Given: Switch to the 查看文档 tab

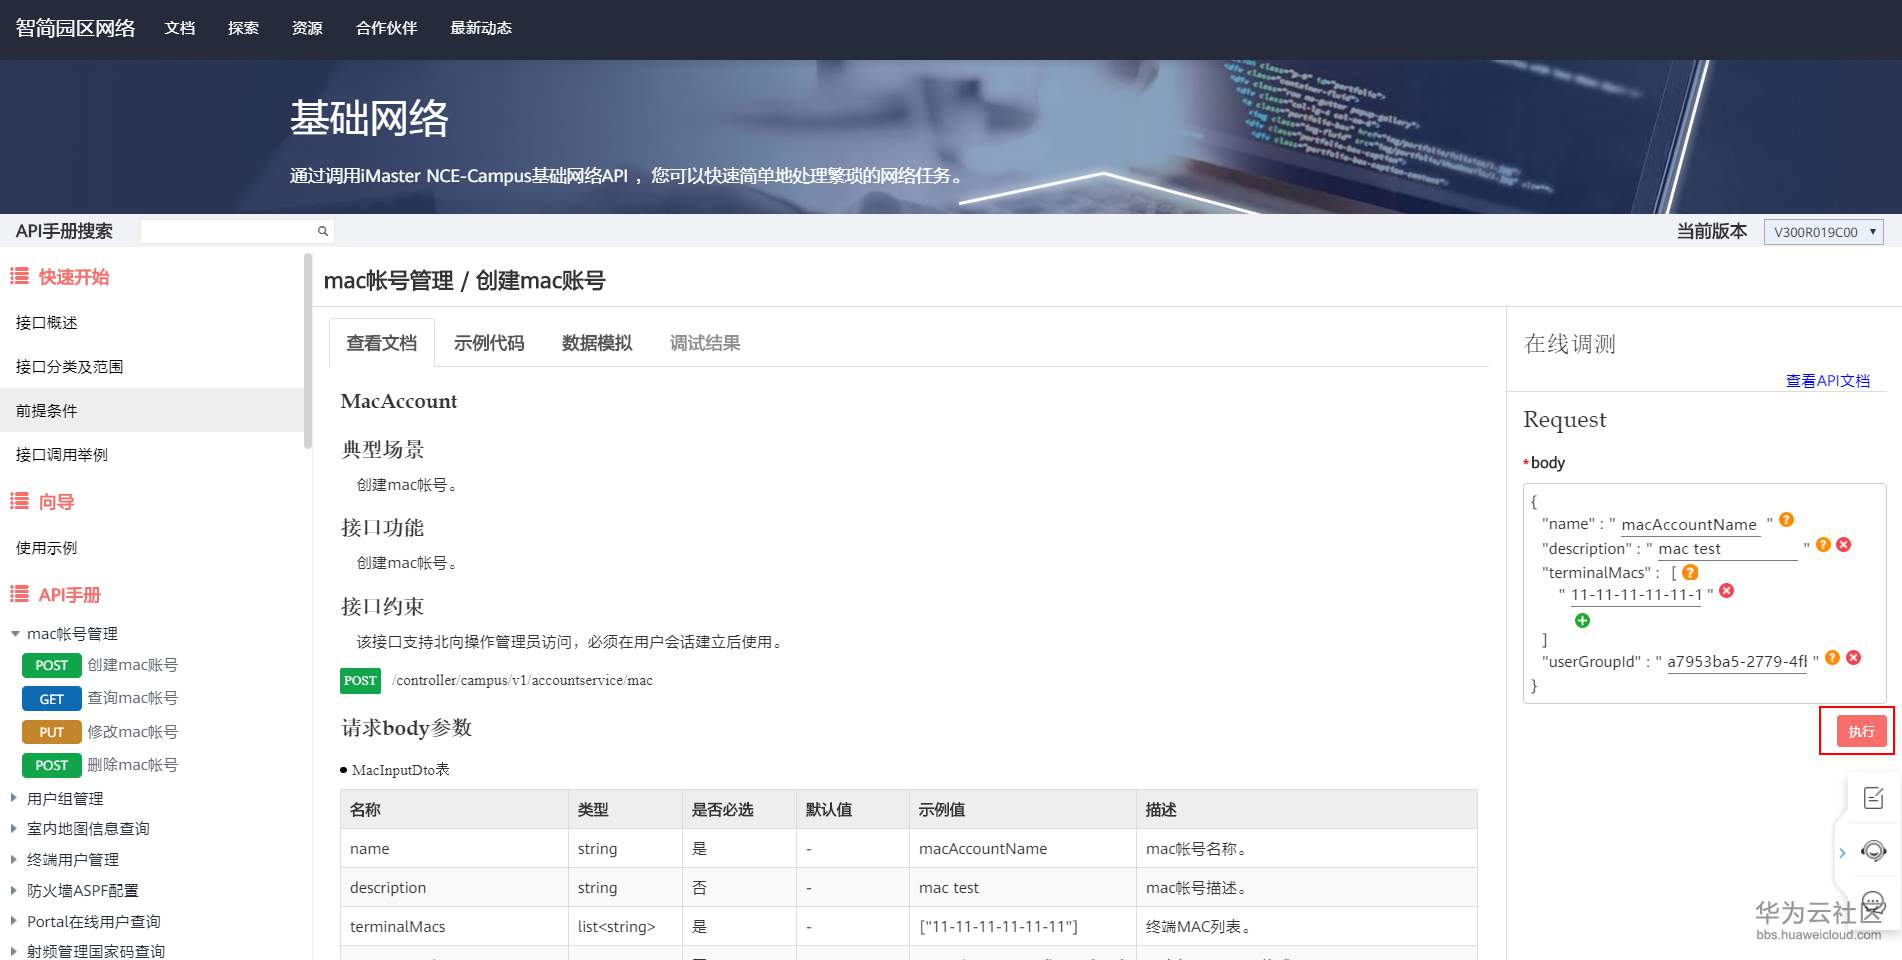Looking at the screenshot, I should pyautogui.click(x=381, y=343).
